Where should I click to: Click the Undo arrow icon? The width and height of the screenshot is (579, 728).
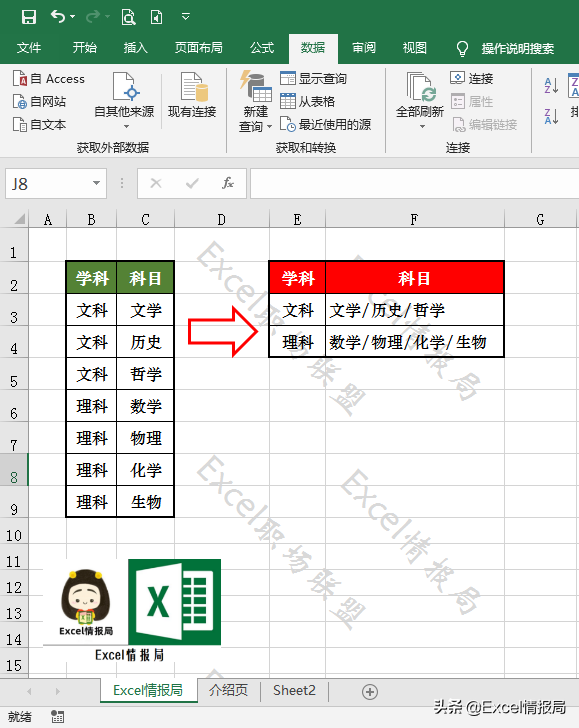point(58,17)
